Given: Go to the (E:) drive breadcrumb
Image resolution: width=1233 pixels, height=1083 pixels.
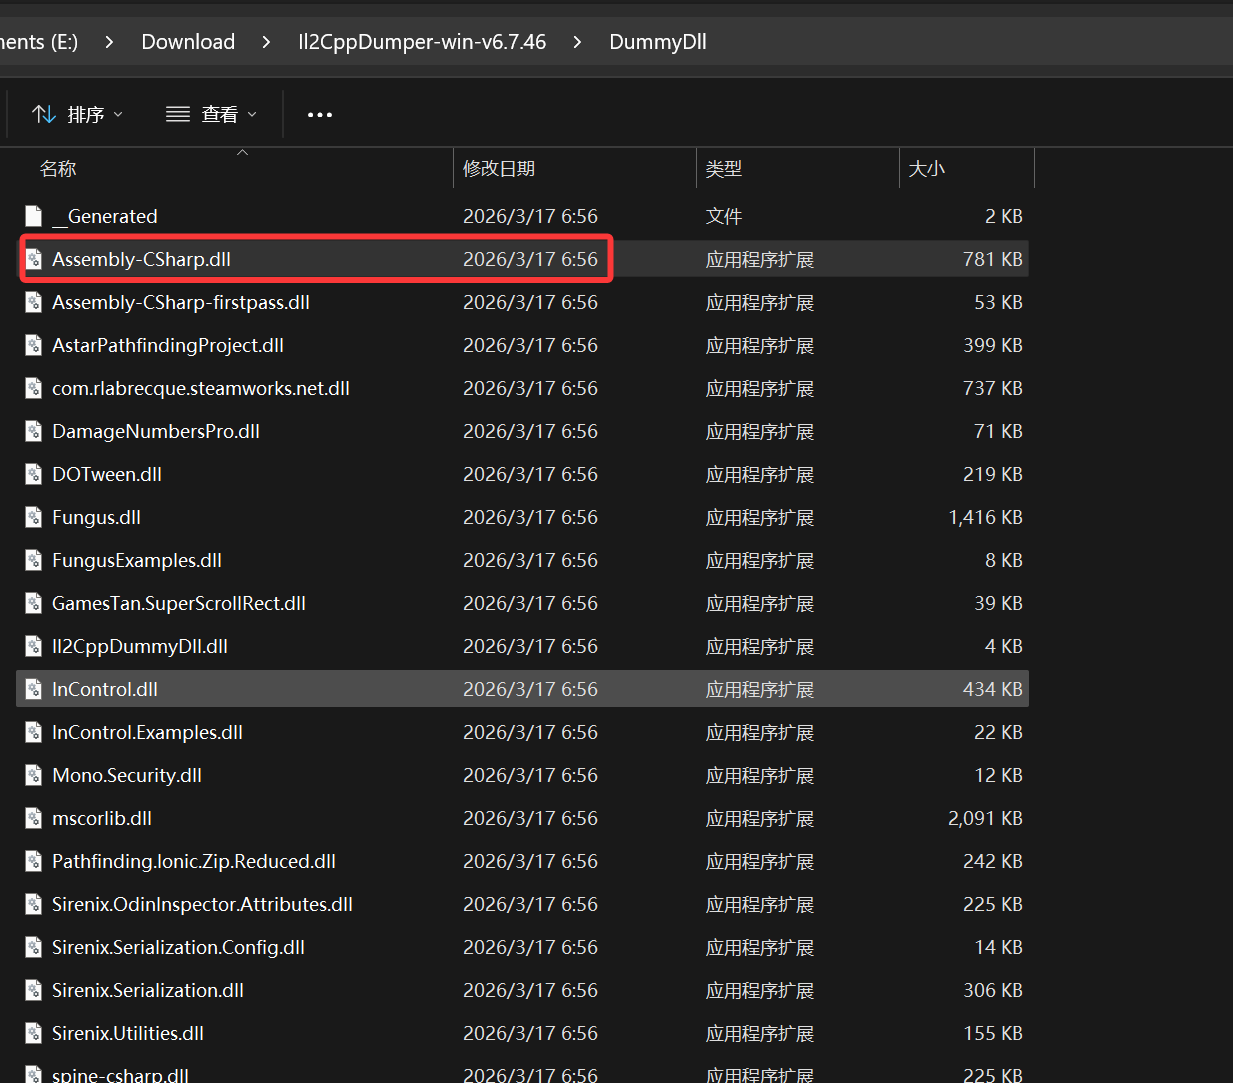Looking at the screenshot, I should [39, 42].
